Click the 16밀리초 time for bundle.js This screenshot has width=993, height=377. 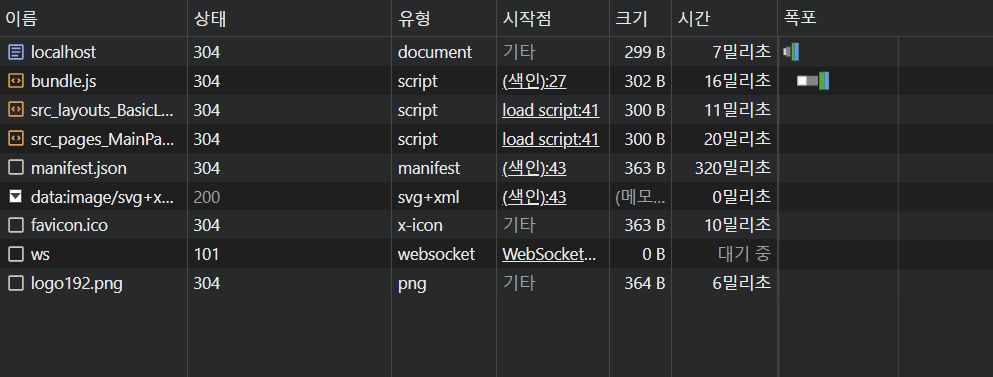click(737, 81)
